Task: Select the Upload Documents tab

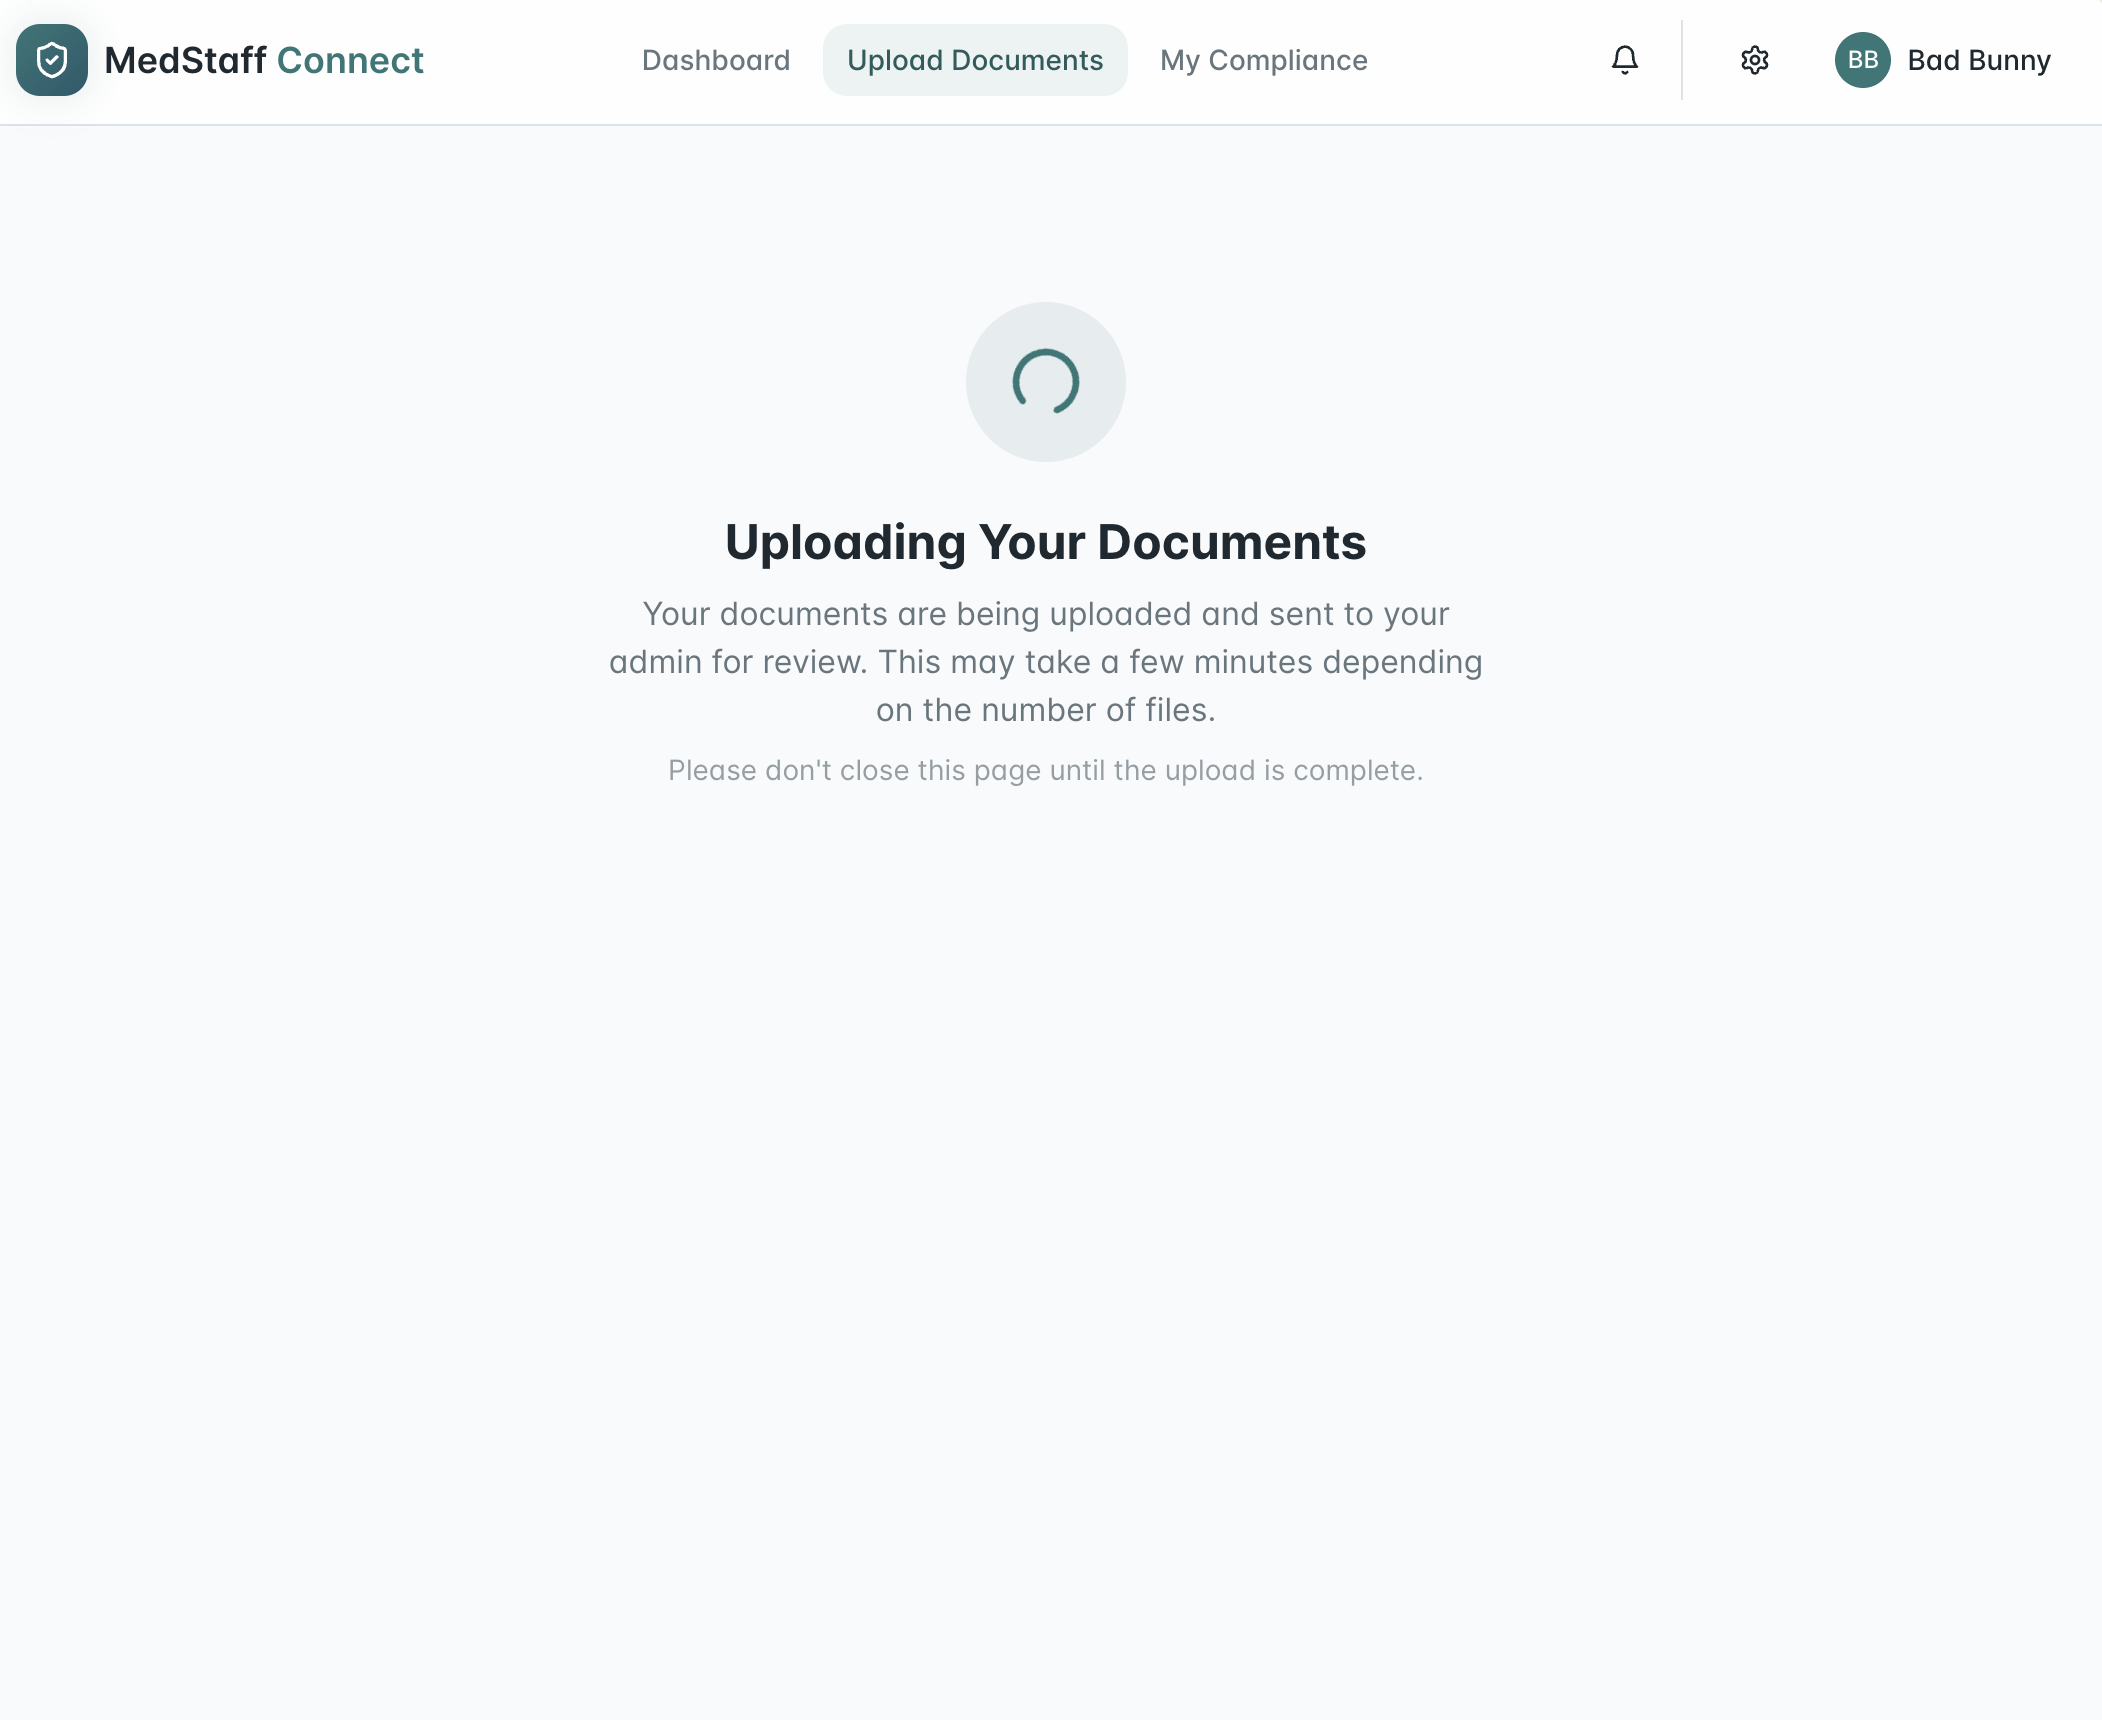Action: [974, 60]
